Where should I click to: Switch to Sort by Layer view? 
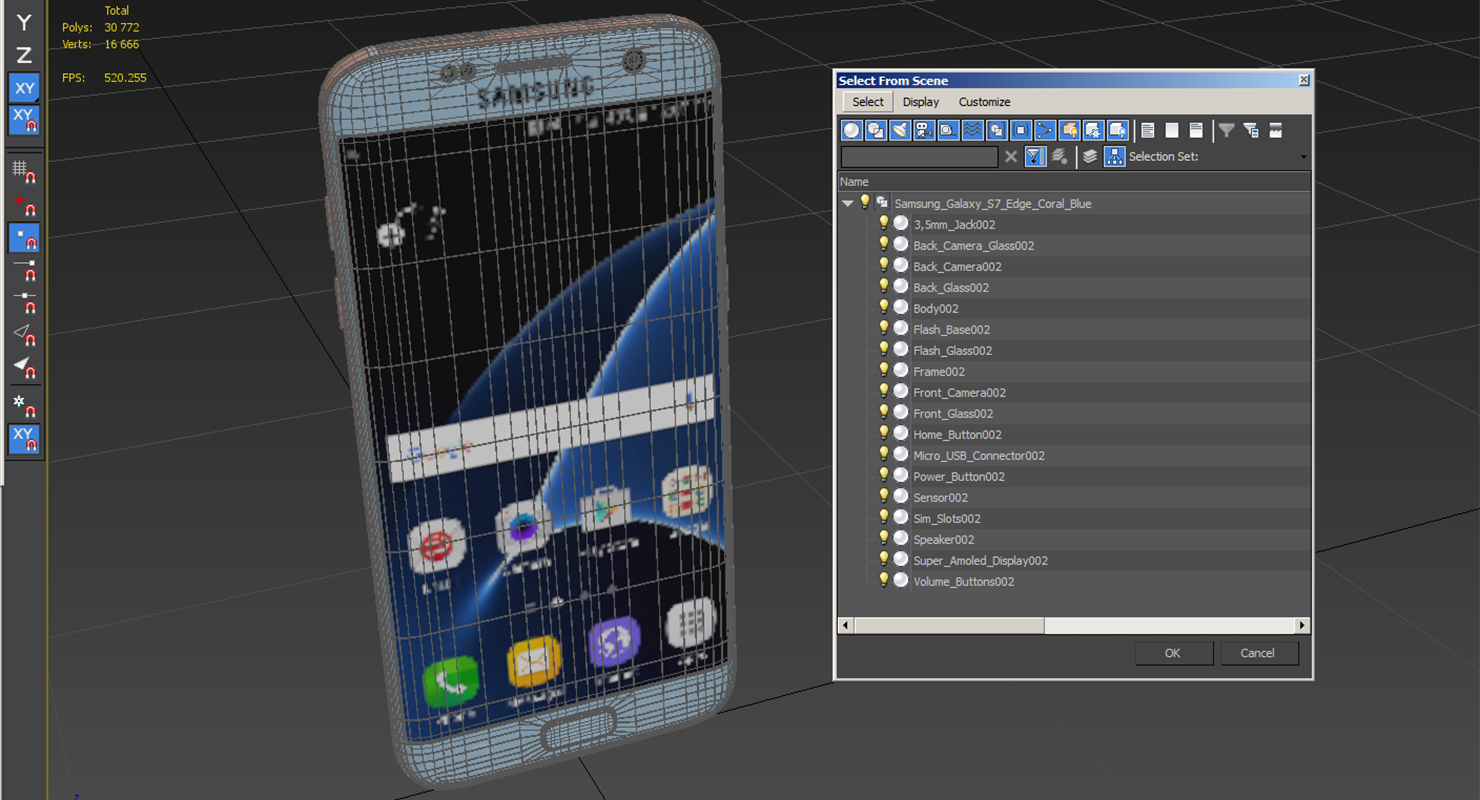(1090, 156)
